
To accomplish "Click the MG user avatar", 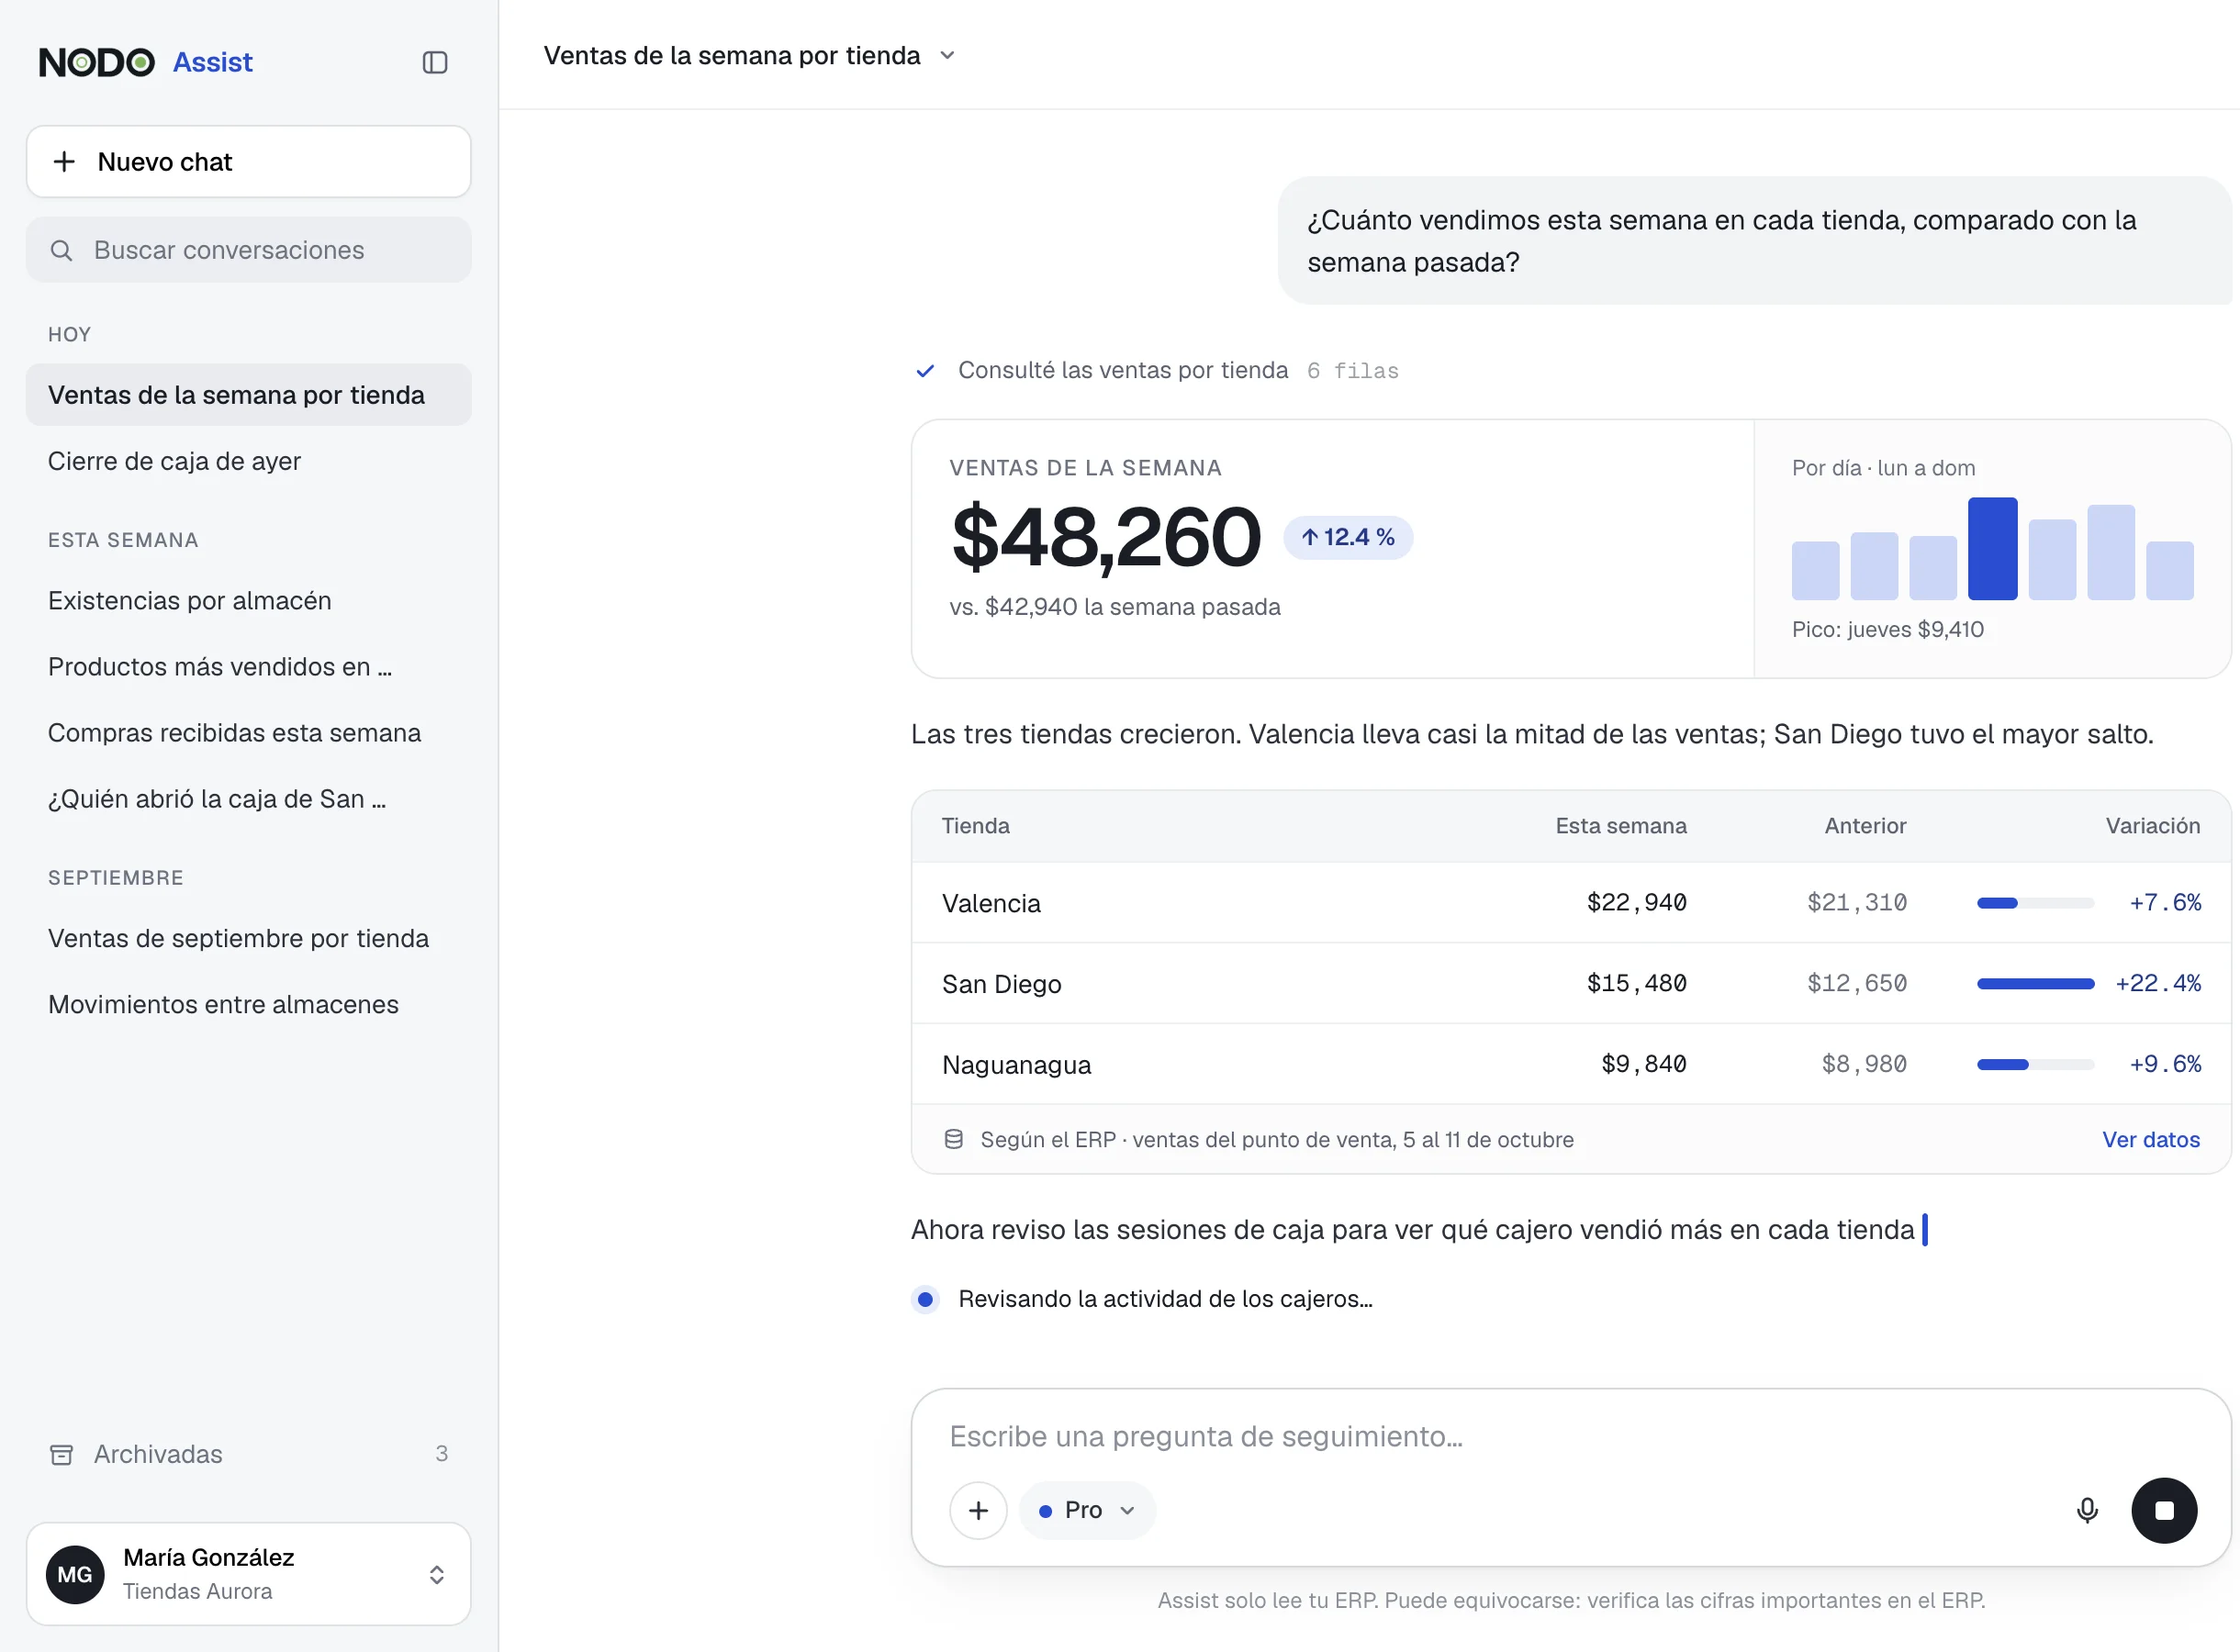I will pos(75,1574).
